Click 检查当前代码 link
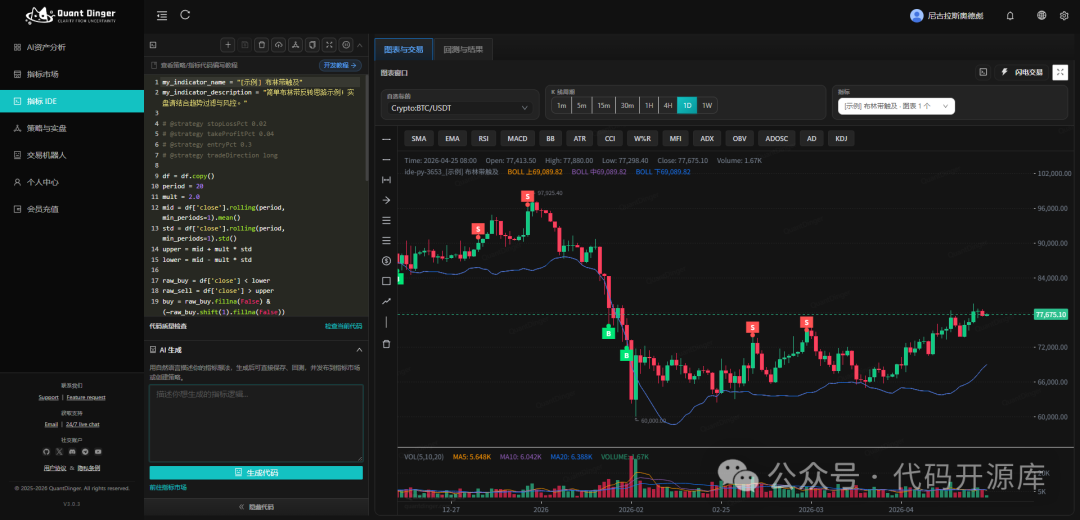Viewport: 1080px width, 520px height. [x=343, y=326]
